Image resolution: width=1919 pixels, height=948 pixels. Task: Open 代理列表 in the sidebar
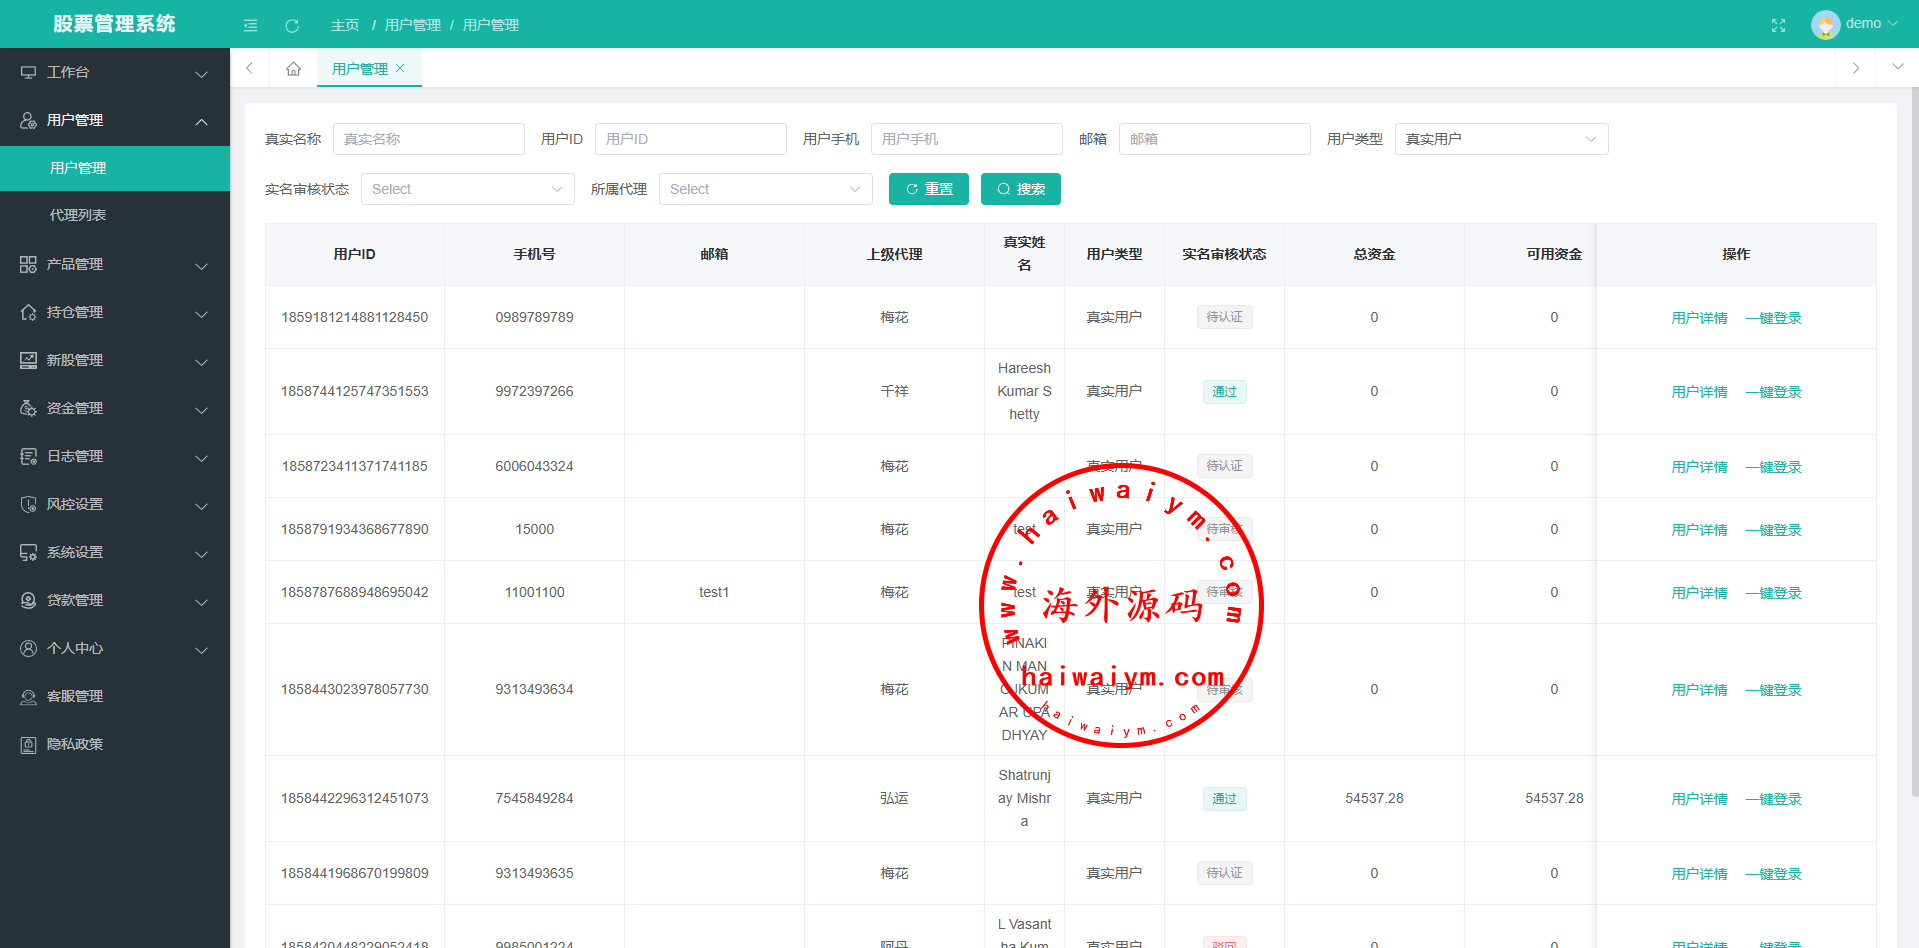[78, 215]
